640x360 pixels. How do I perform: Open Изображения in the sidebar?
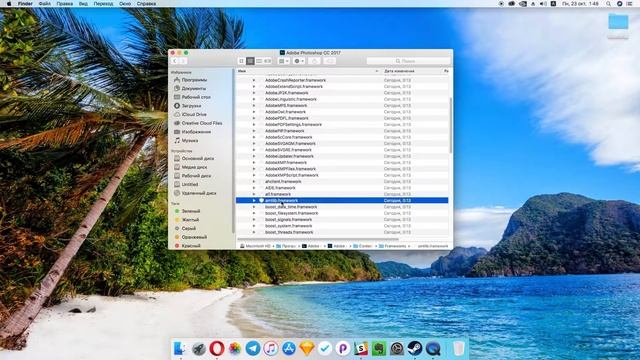point(192,132)
